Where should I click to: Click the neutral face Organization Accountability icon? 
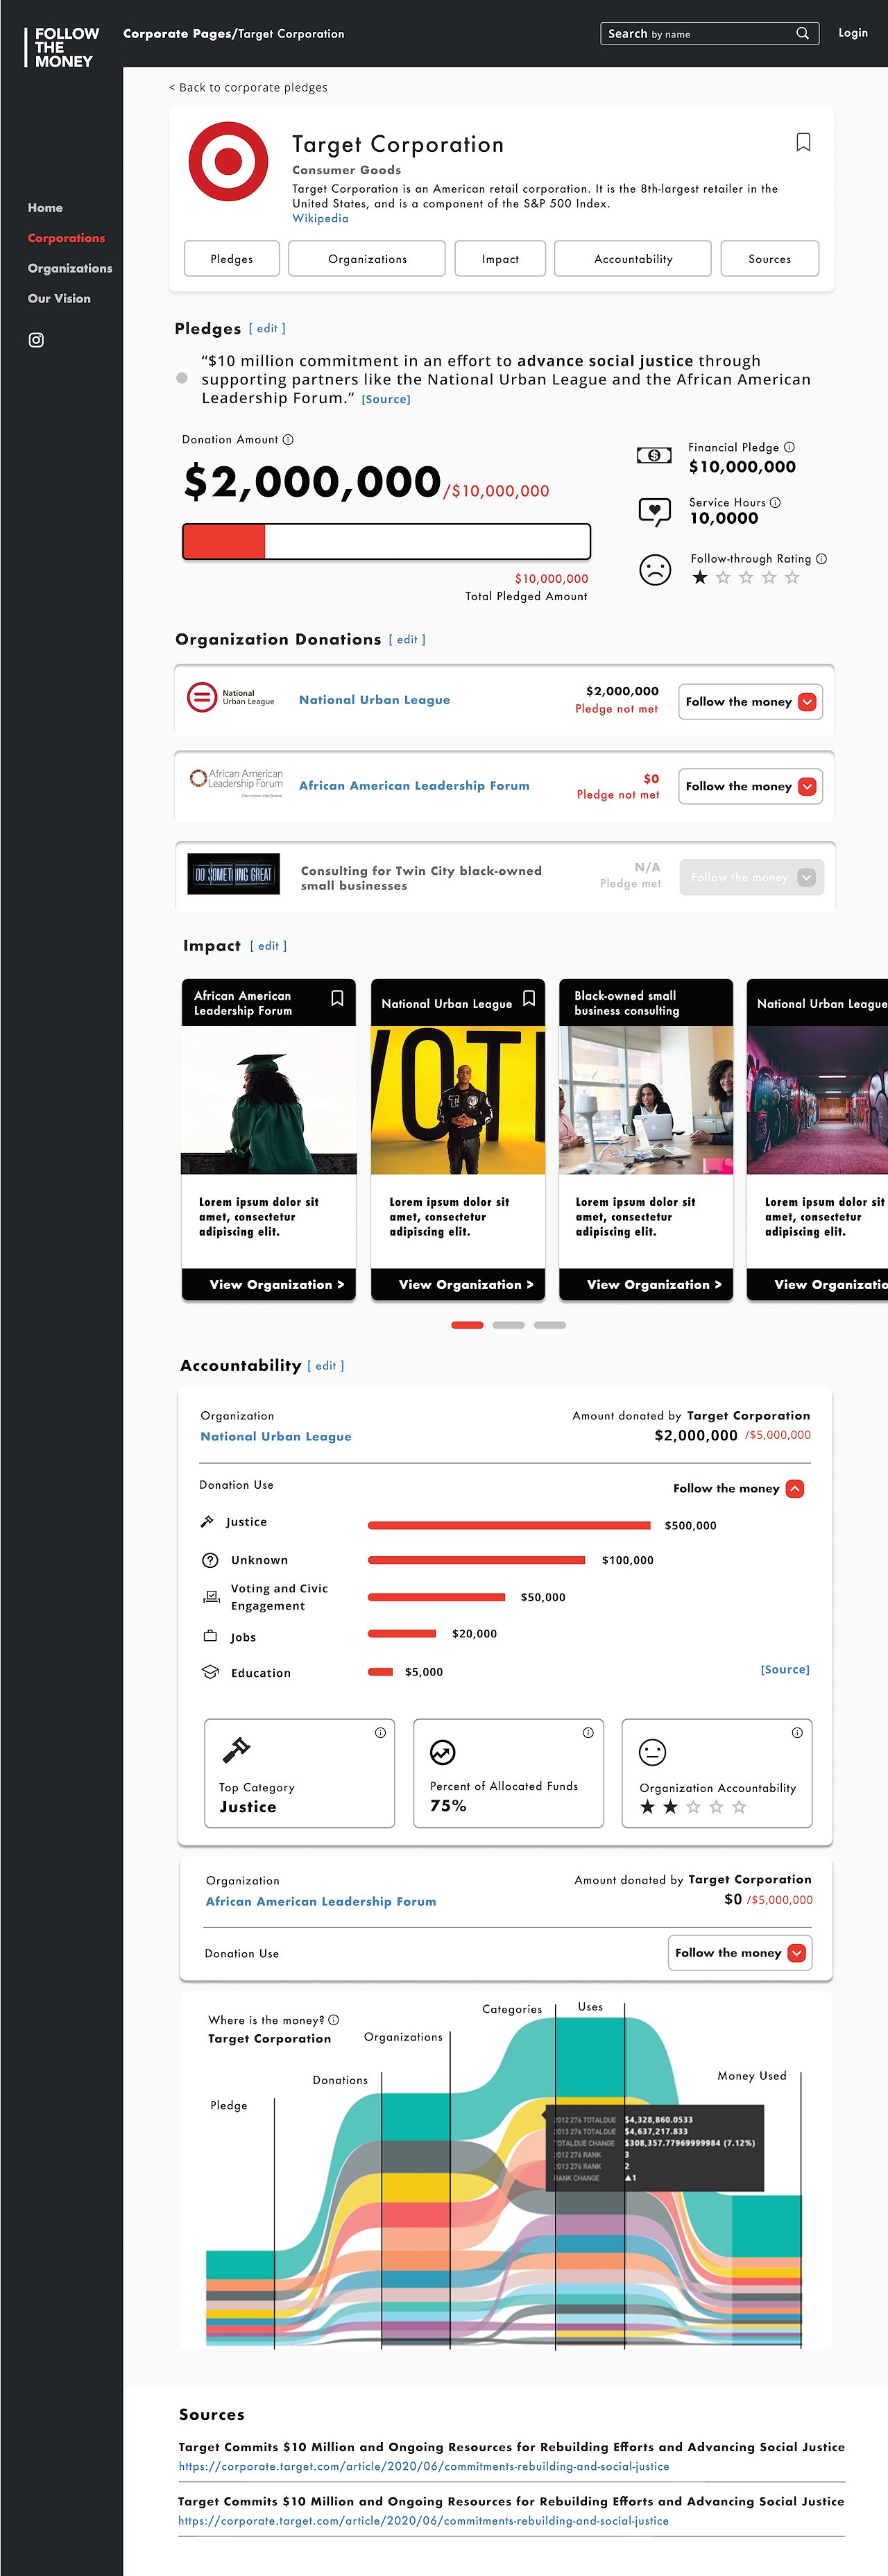tap(652, 1752)
